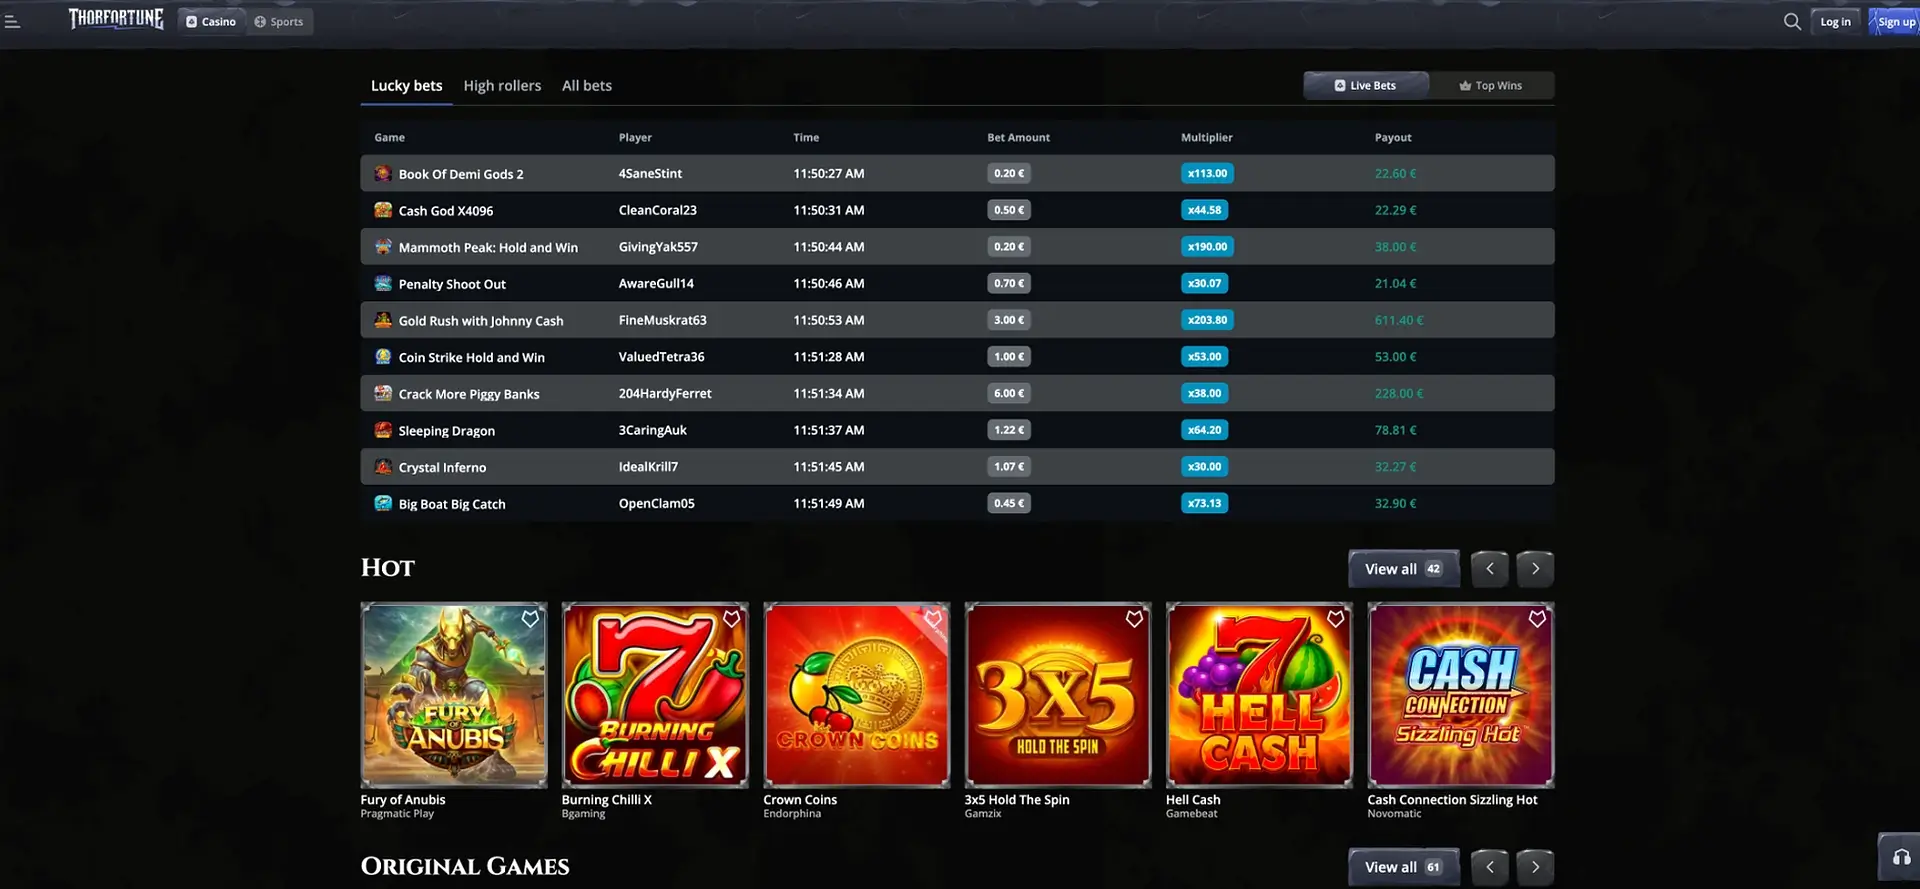Go to next Original Games
This screenshot has width=1920, height=889.
click(1535, 867)
